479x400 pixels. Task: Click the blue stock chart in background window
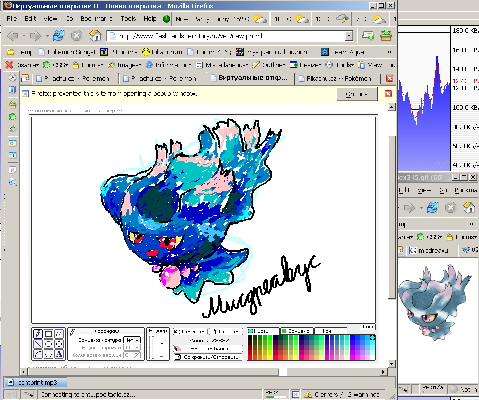[424, 113]
